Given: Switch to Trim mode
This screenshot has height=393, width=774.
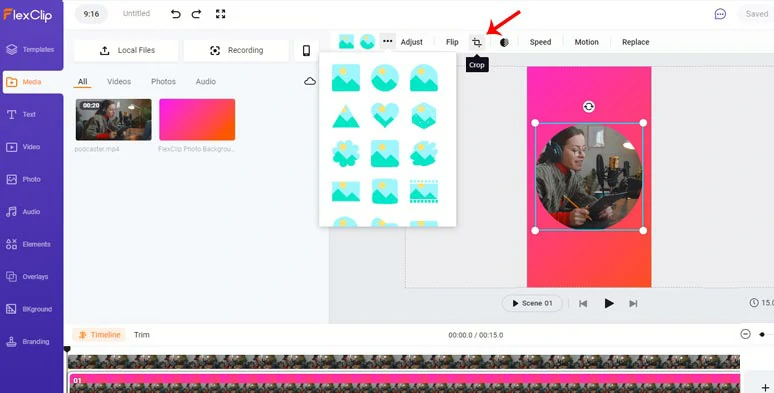Looking at the screenshot, I should (142, 335).
